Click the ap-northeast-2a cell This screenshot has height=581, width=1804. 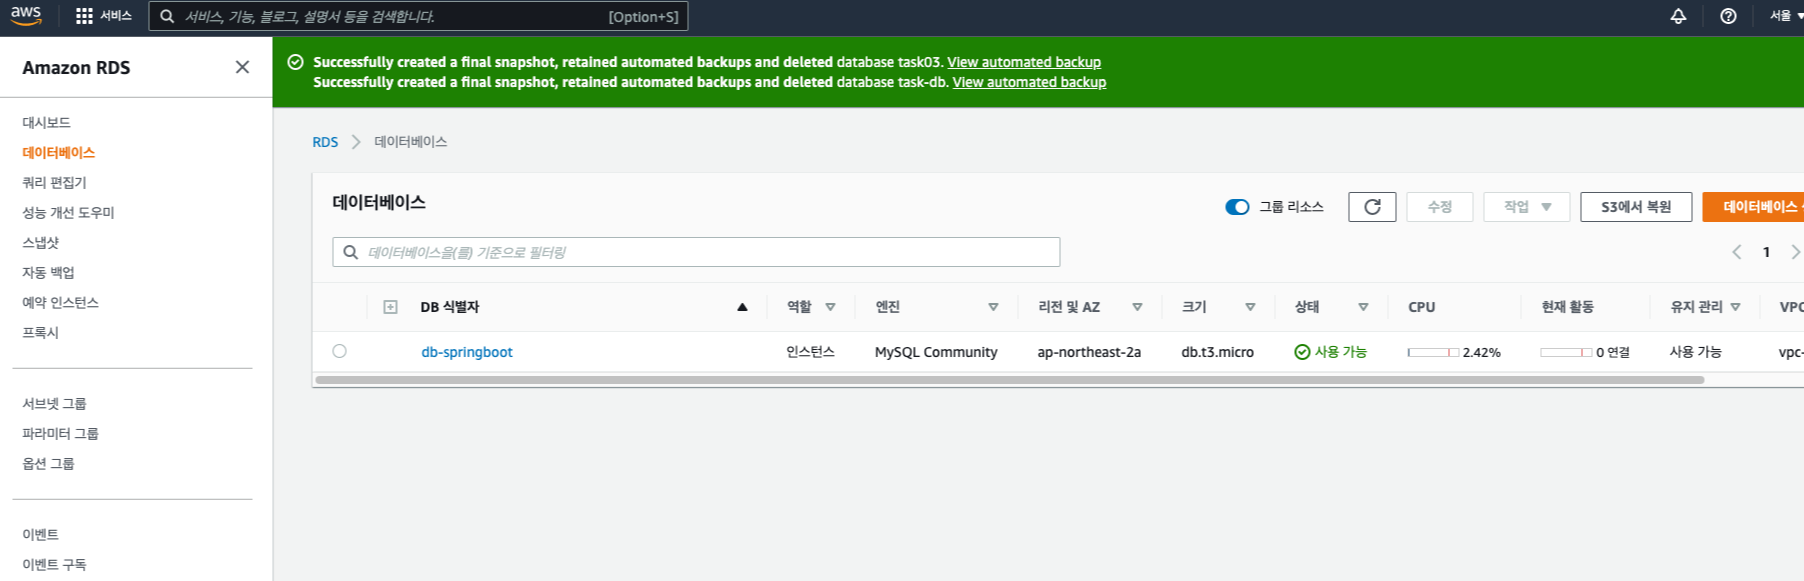tap(1089, 352)
